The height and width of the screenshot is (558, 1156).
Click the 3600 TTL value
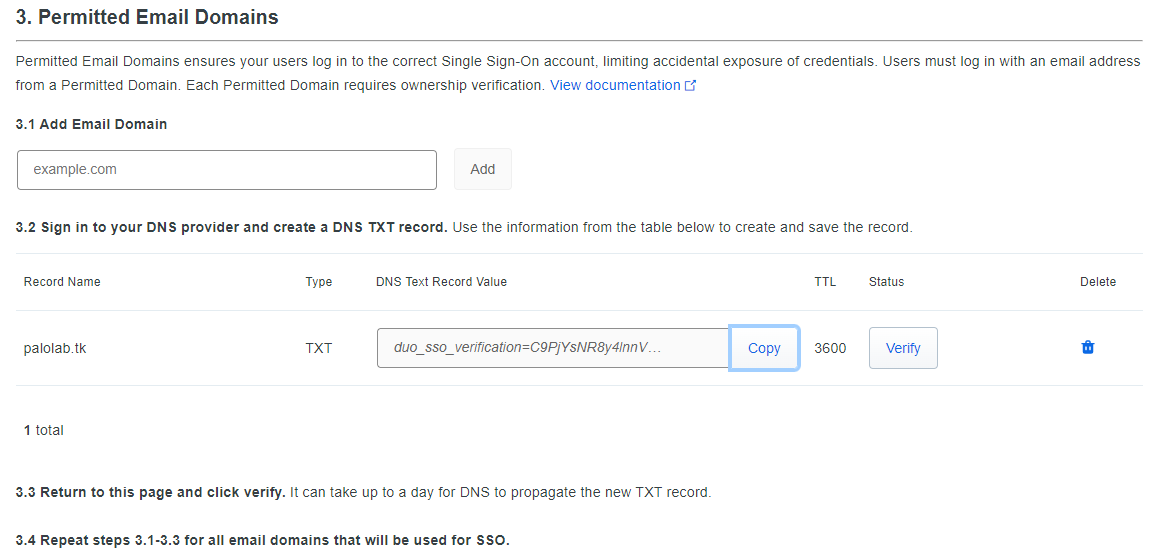tap(830, 348)
